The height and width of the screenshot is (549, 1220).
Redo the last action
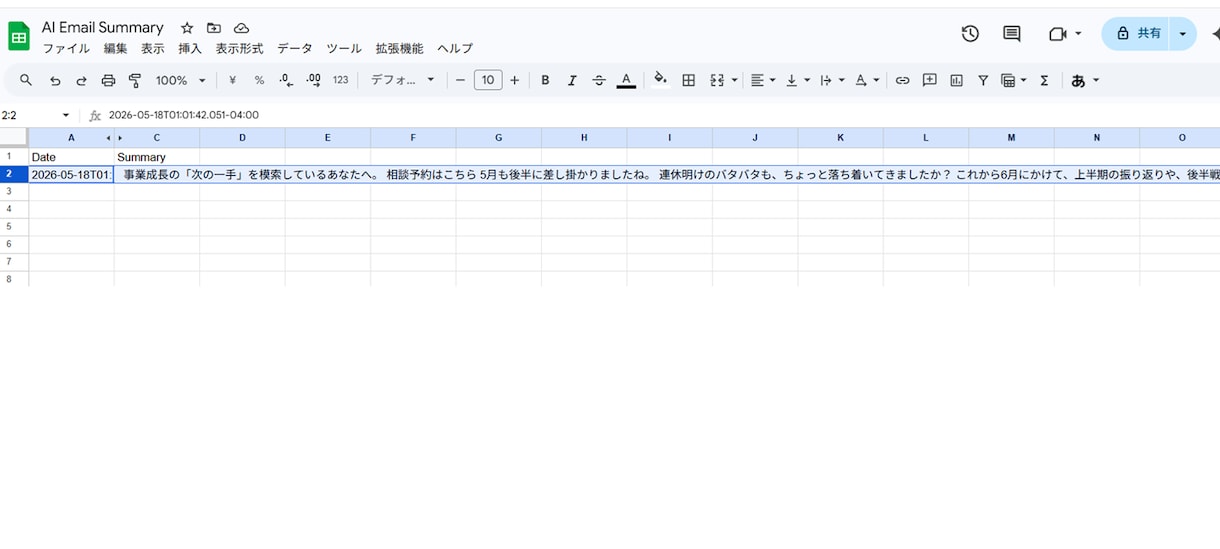(81, 80)
